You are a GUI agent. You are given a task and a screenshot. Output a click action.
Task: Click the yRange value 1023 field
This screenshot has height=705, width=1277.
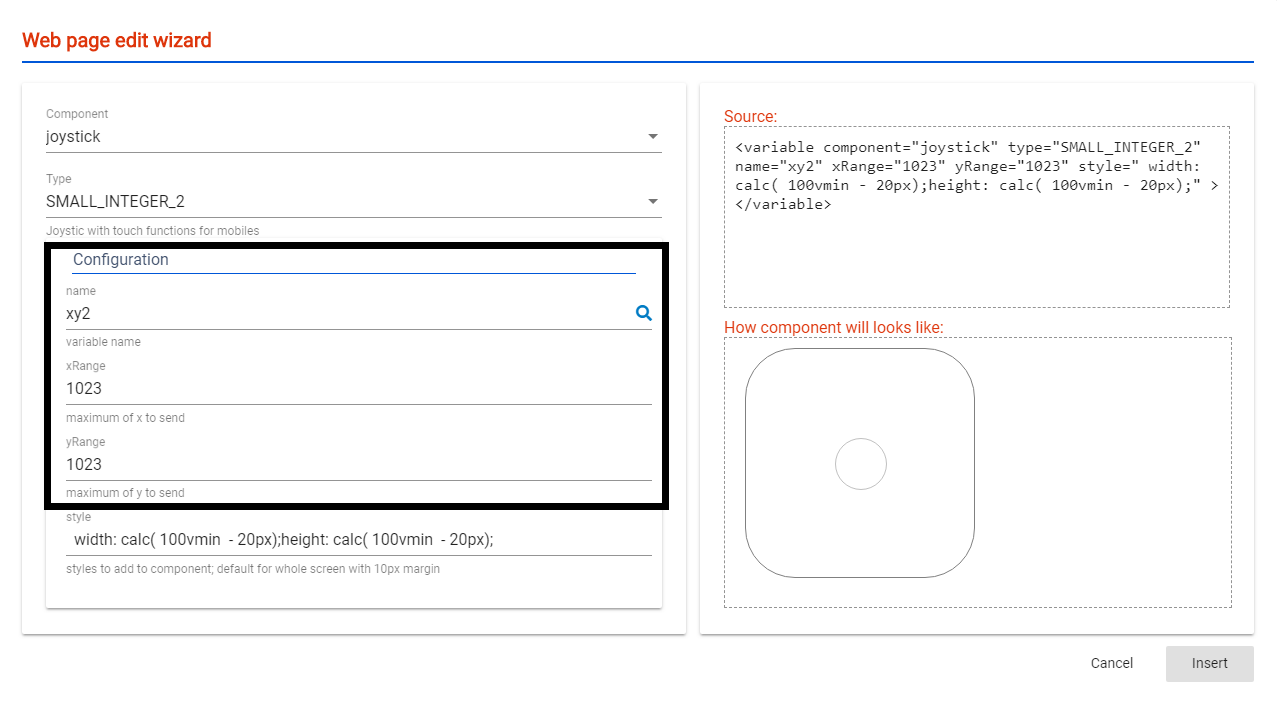point(300,464)
